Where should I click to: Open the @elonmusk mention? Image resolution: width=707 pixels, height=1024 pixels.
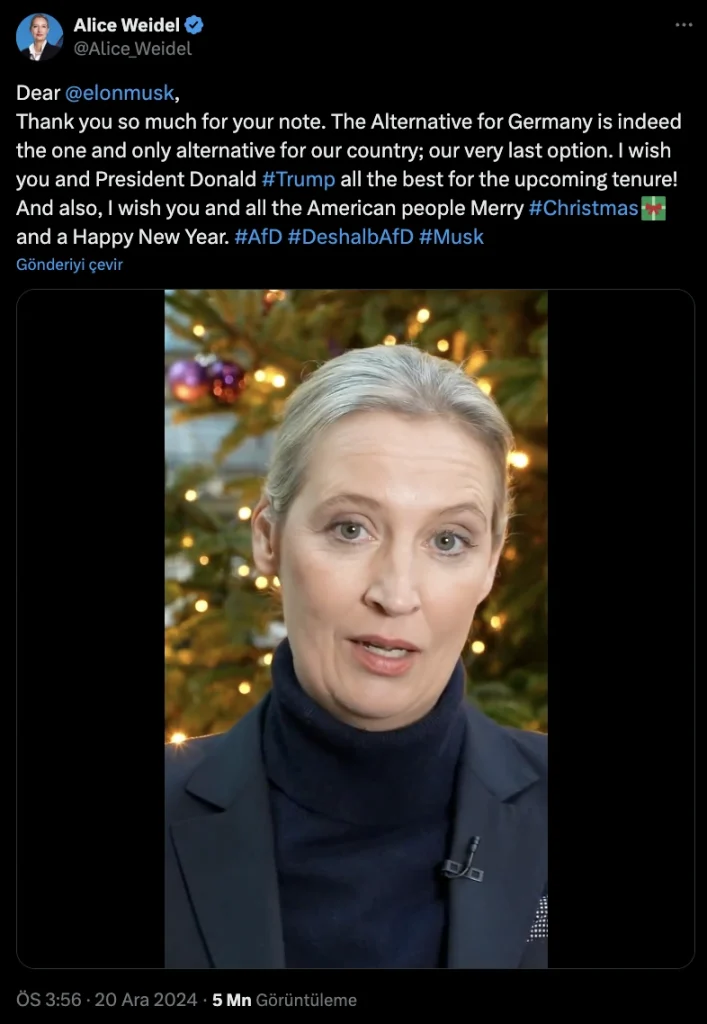[x=119, y=93]
